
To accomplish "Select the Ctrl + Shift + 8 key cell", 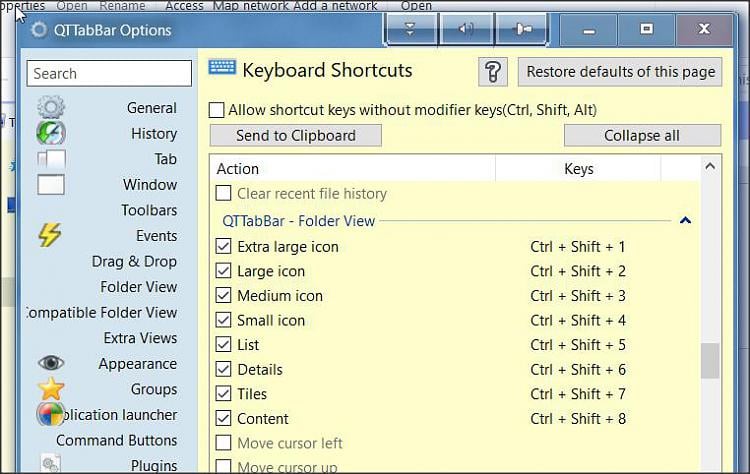I will (578, 419).
